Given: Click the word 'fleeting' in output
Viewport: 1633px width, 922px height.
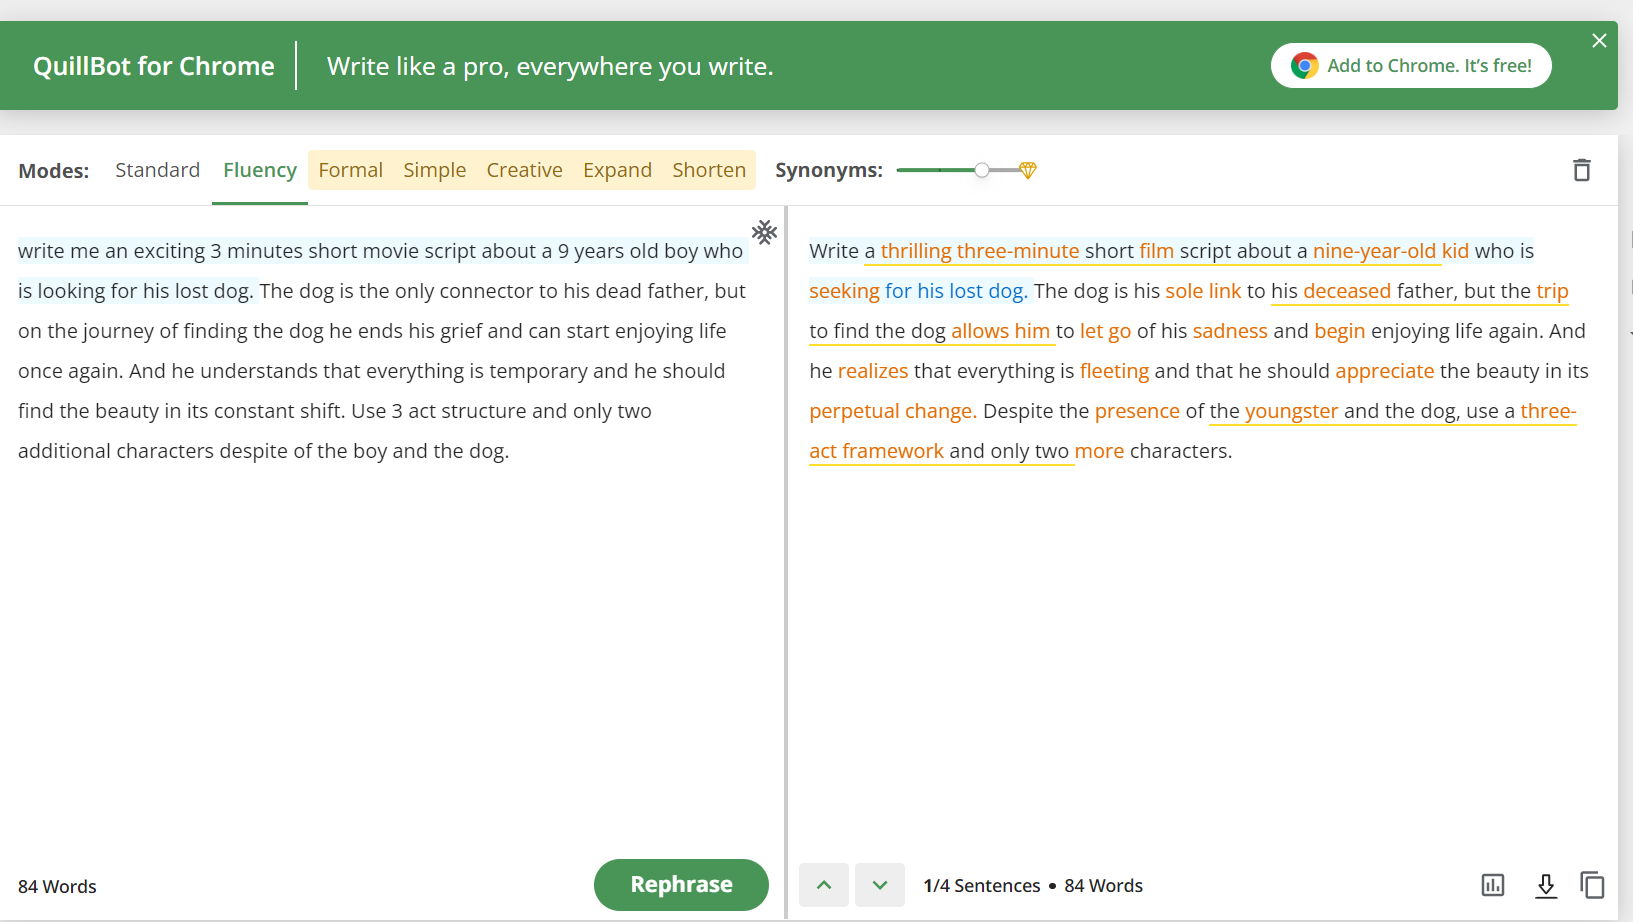Looking at the screenshot, I should 1114,371.
